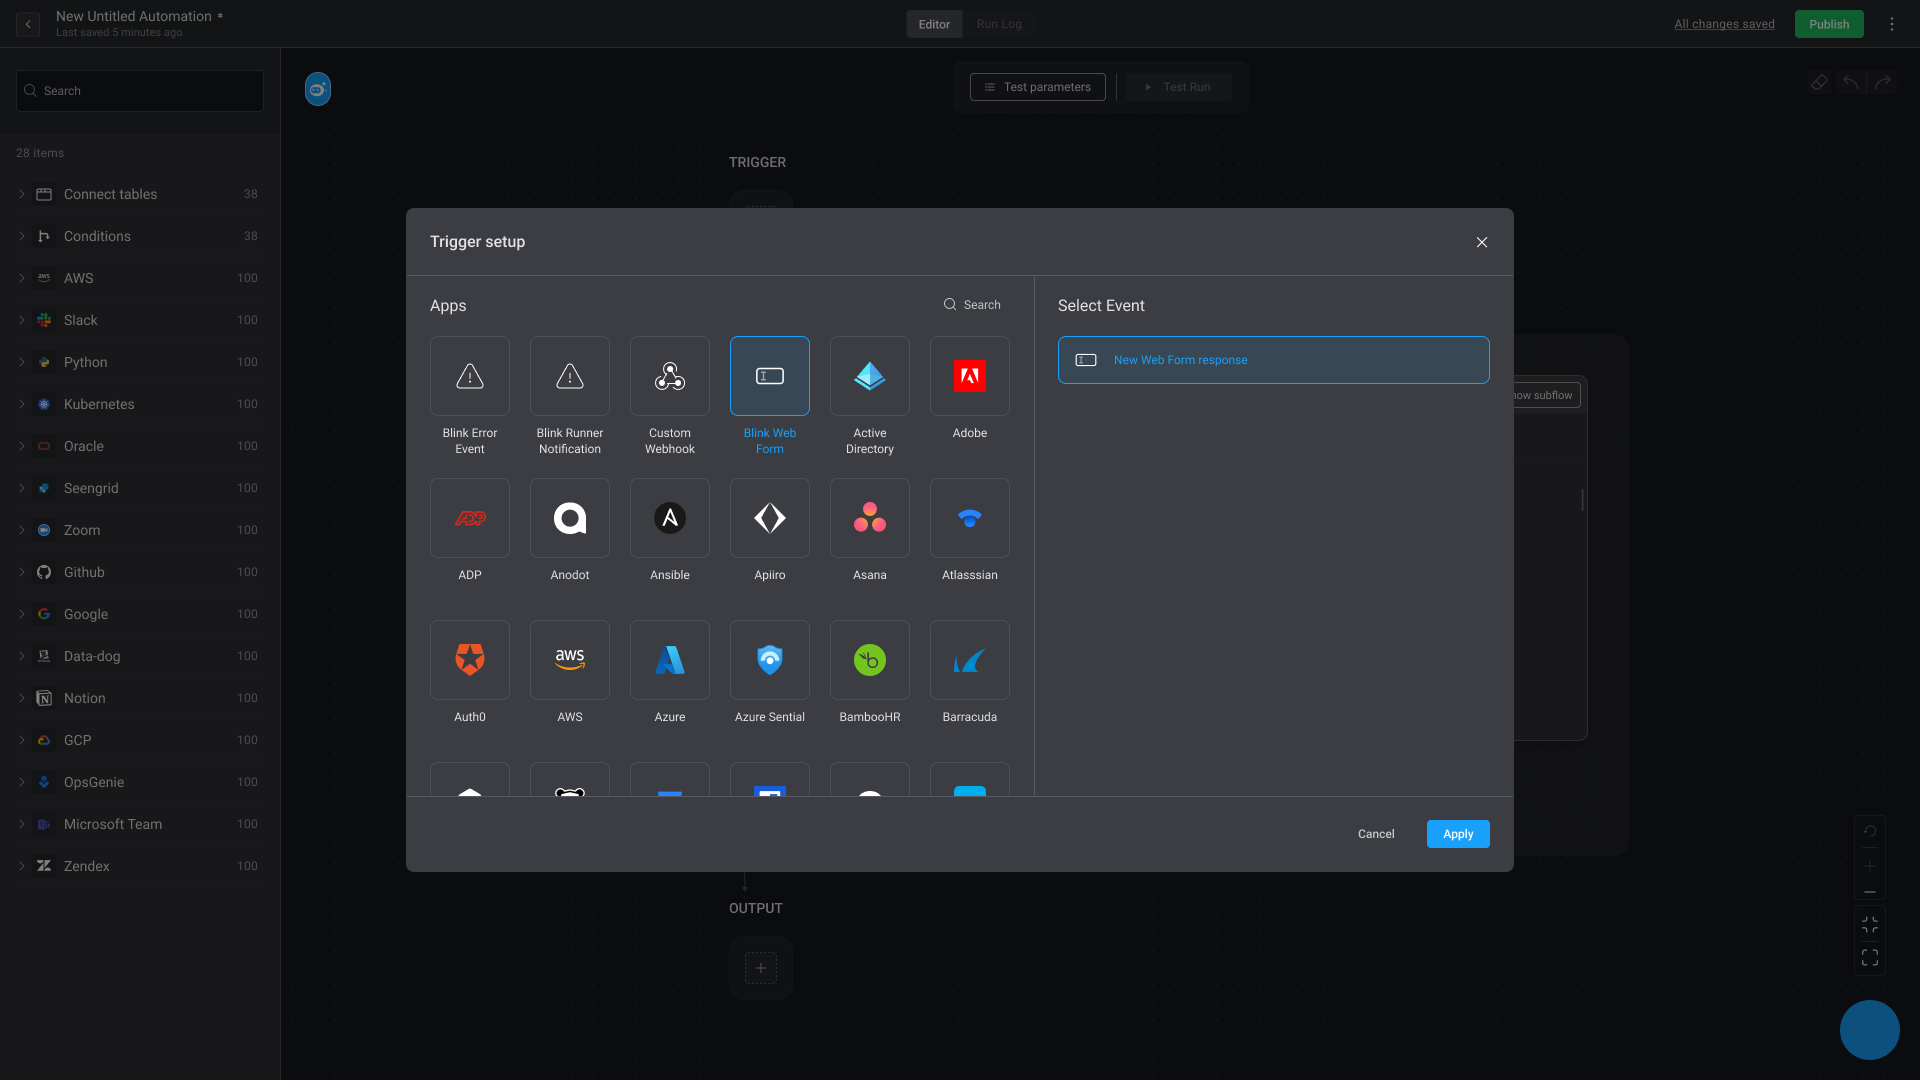Viewport: 1920px width, 1080px height.
Task: Click the blue assistant icon on canvas
Action: tap(318, 89)
